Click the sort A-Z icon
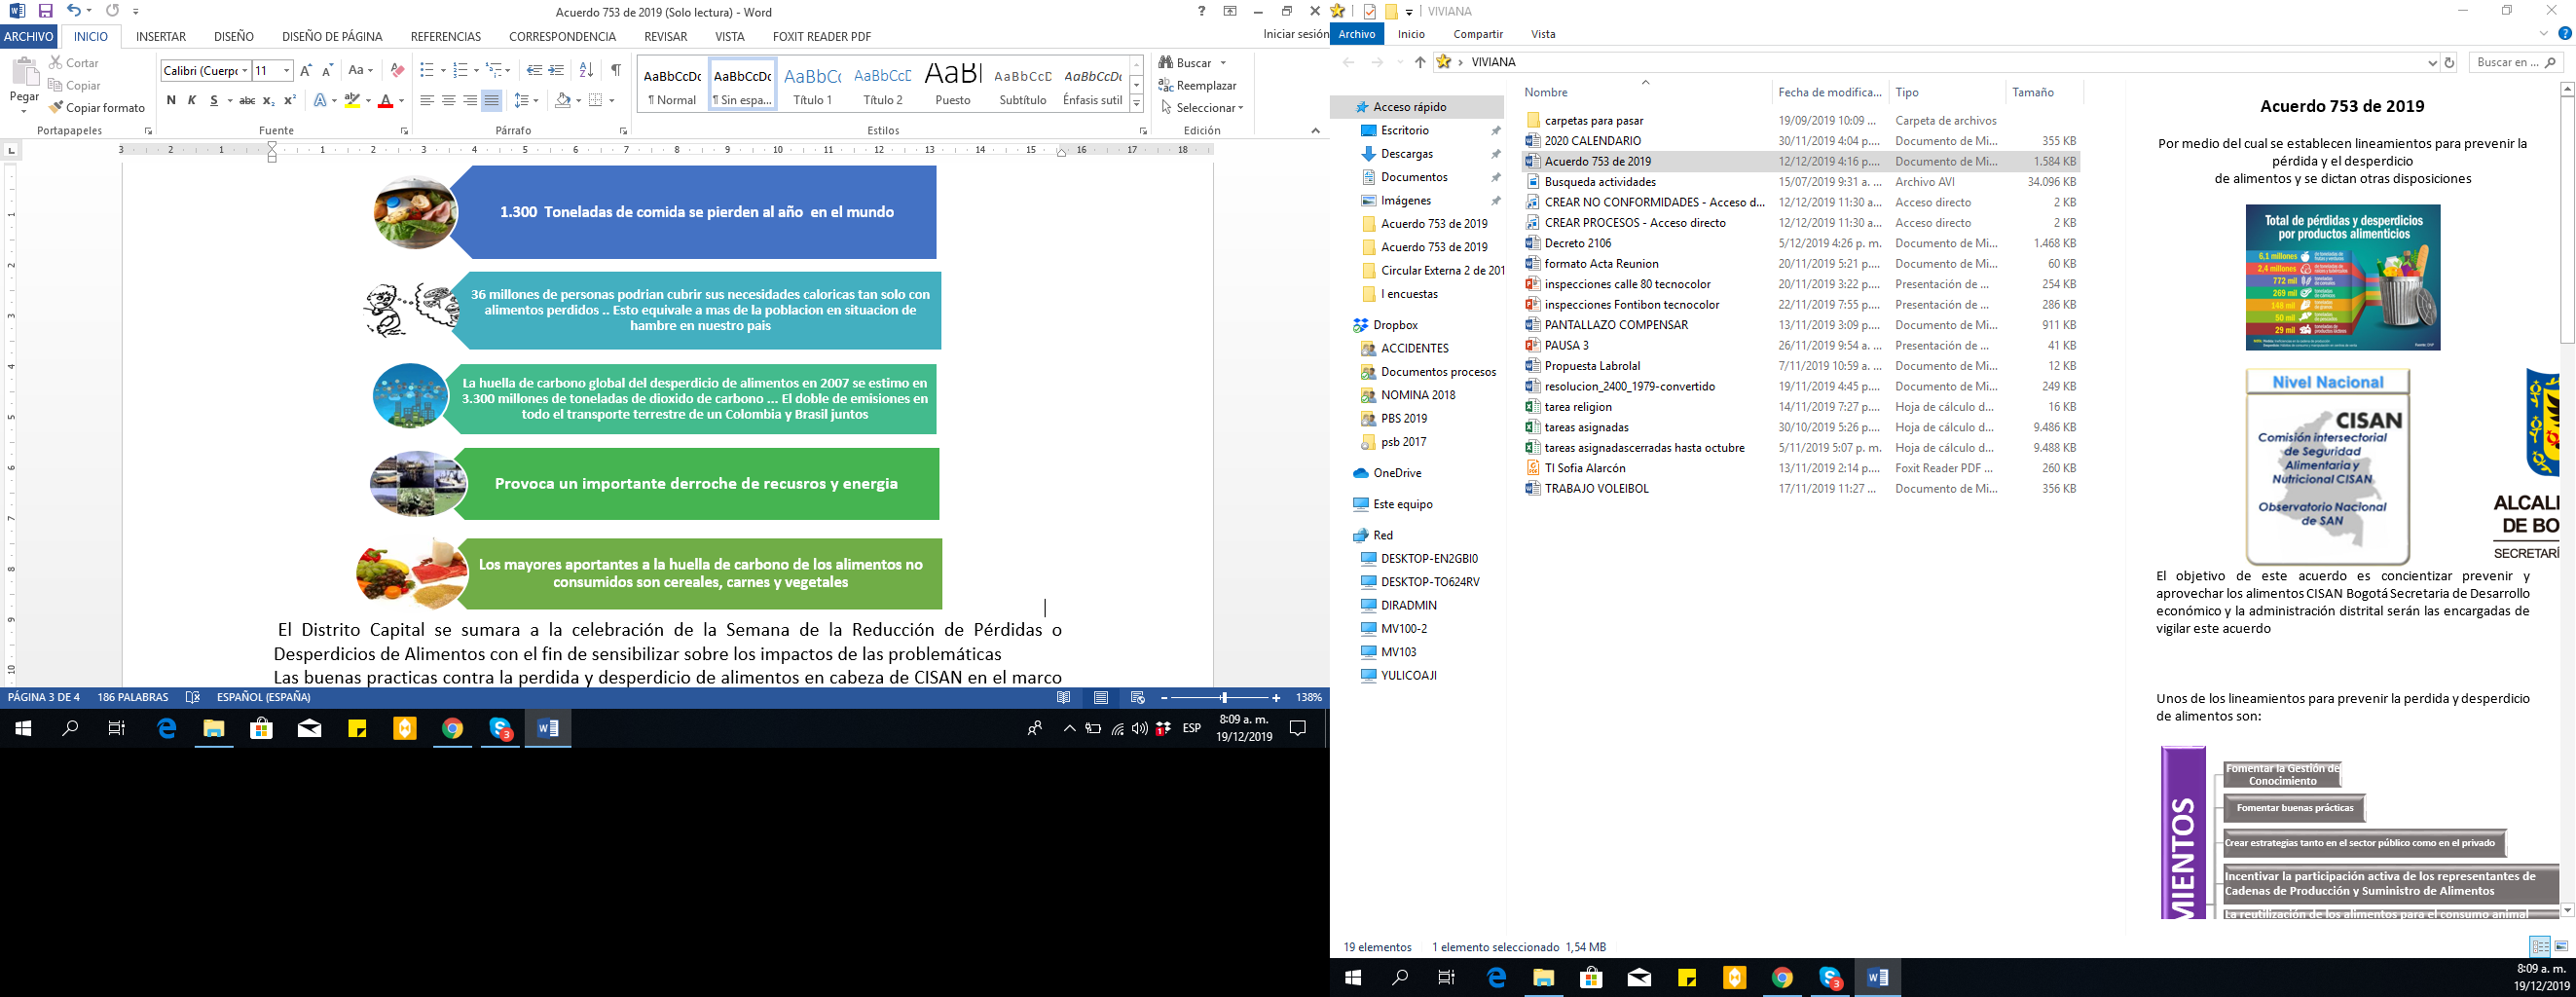Viewport: 2576px width, 997px height. click(x=586, y=70)
